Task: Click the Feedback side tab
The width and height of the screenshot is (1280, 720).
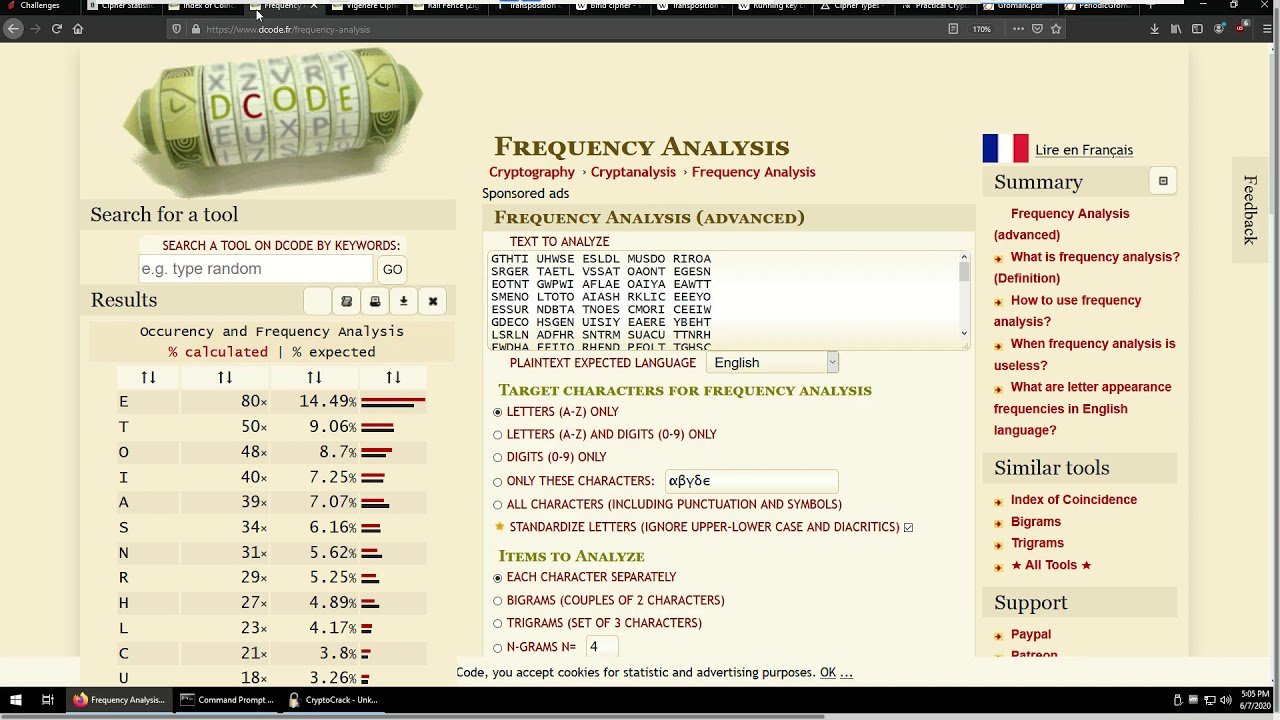Action: (x=1250, y=210)
